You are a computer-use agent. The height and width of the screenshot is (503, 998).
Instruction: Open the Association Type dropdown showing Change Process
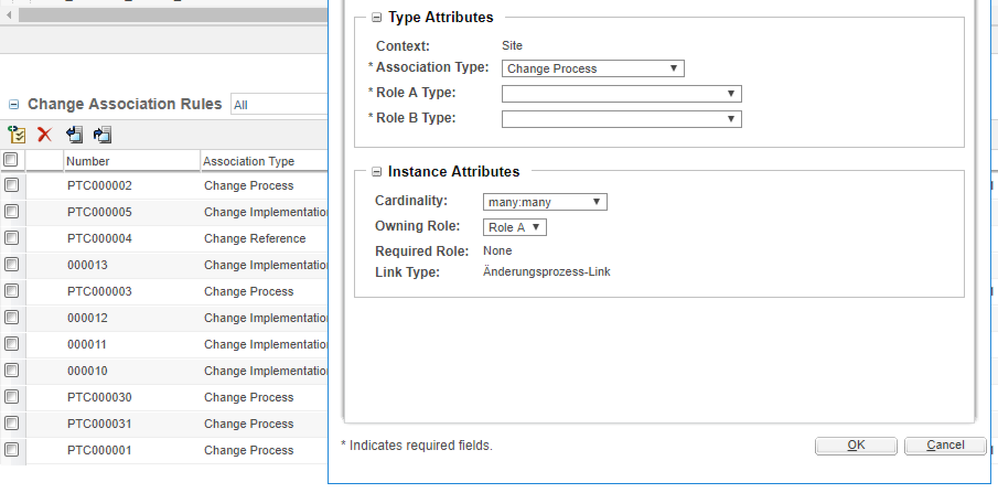[x=593, y=69]
